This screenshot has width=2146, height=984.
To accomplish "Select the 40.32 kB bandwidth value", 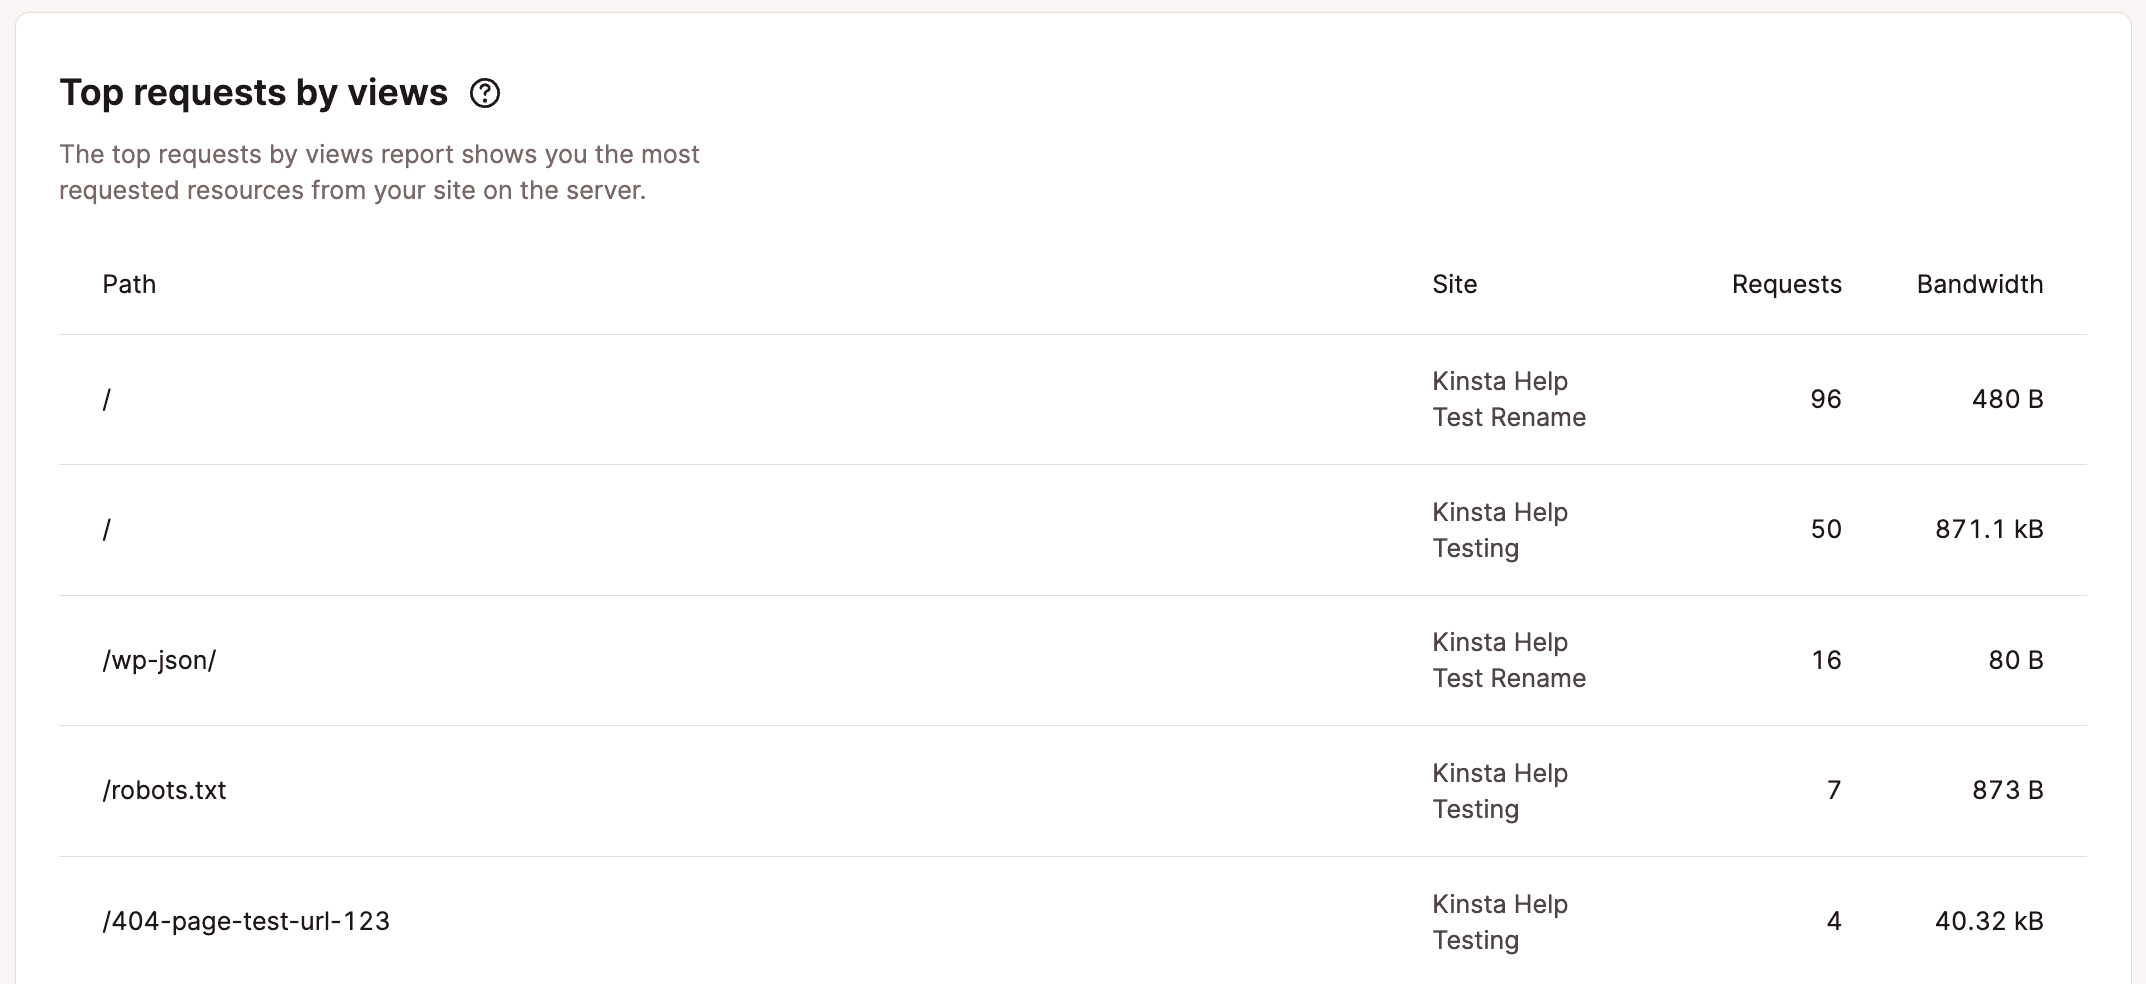I will [1989, 921].
